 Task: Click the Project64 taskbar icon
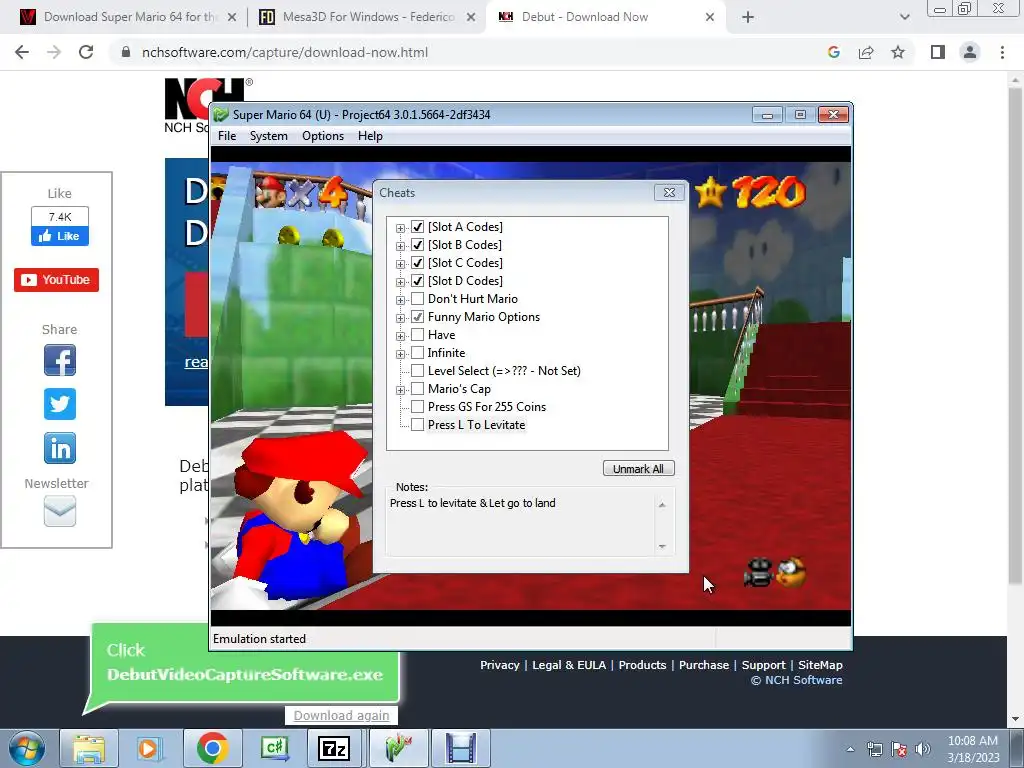[398, 748]
